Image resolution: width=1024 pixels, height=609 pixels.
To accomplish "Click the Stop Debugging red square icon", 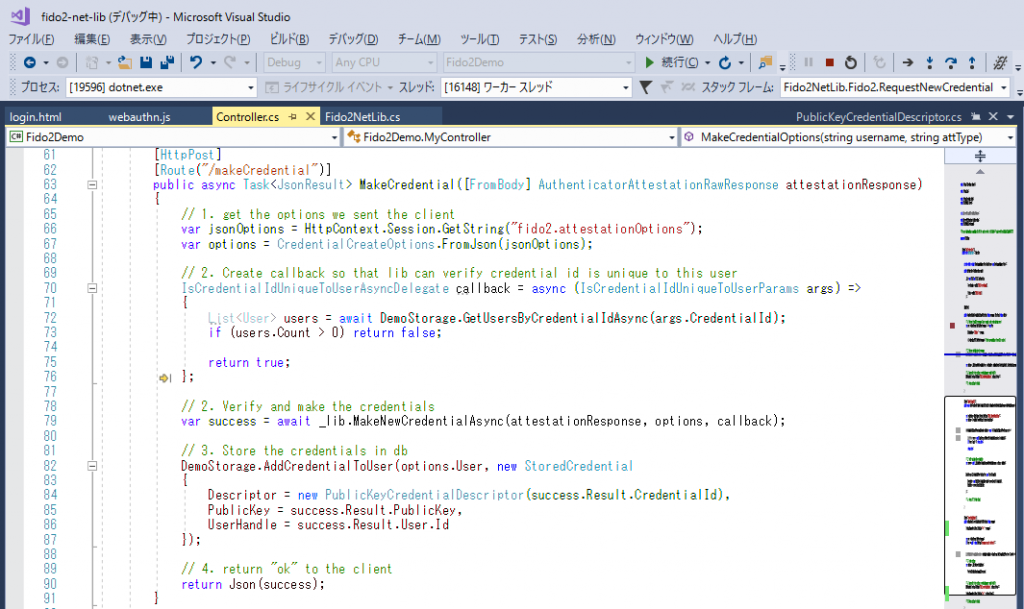I will 829,63.
